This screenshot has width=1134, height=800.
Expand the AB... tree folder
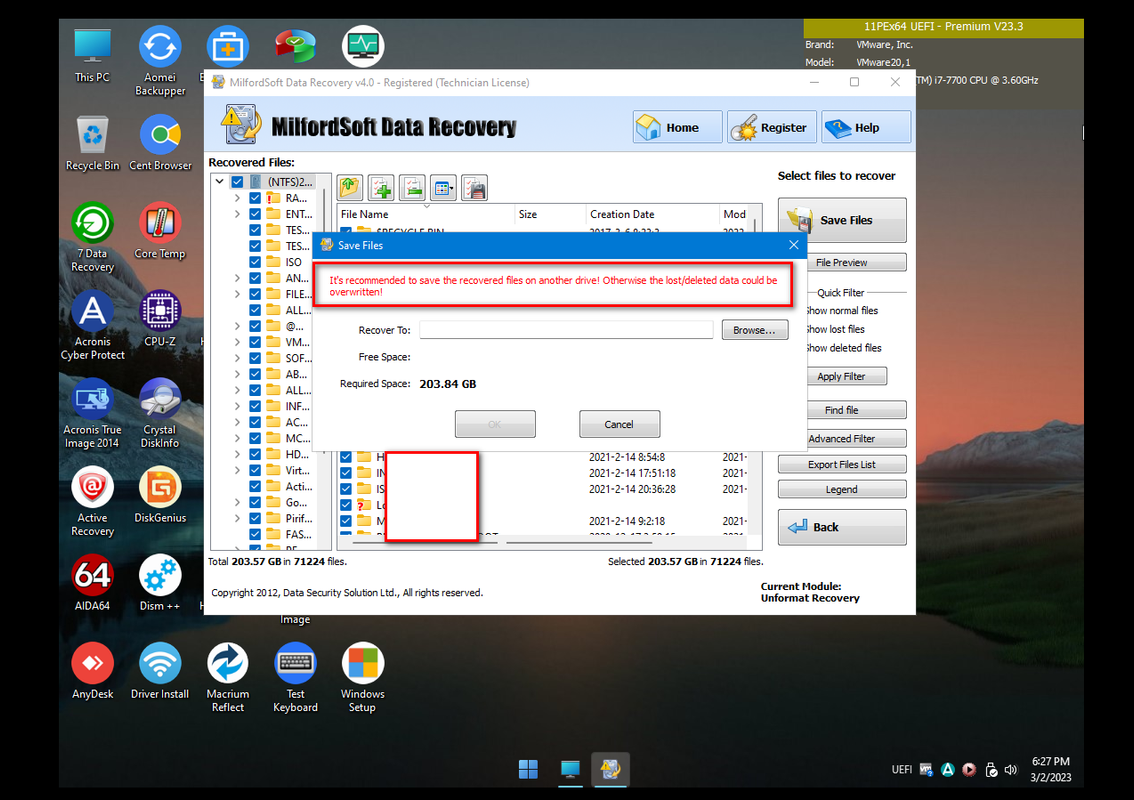pyautogui.click(x=237, y=374)
